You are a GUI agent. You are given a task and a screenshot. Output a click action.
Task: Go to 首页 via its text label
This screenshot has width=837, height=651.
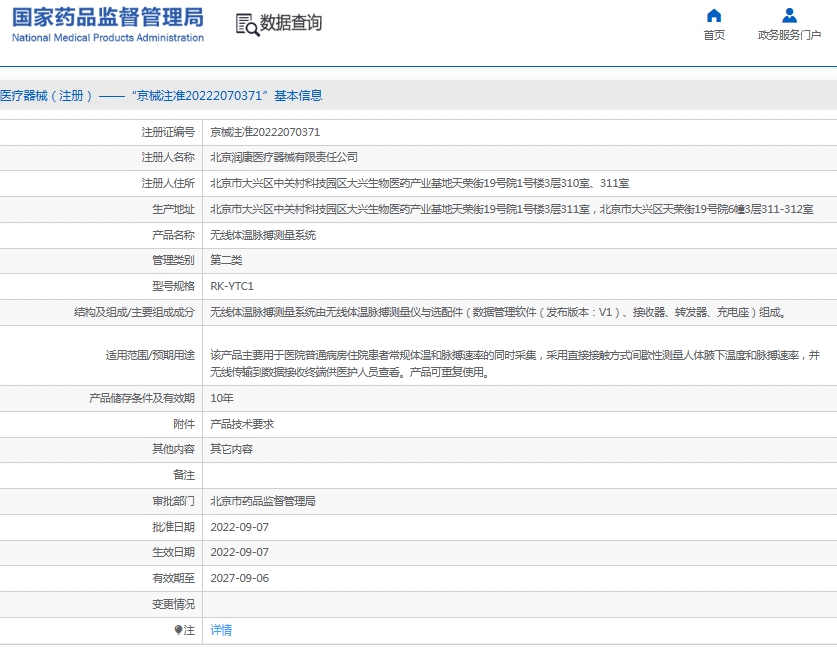714,35
